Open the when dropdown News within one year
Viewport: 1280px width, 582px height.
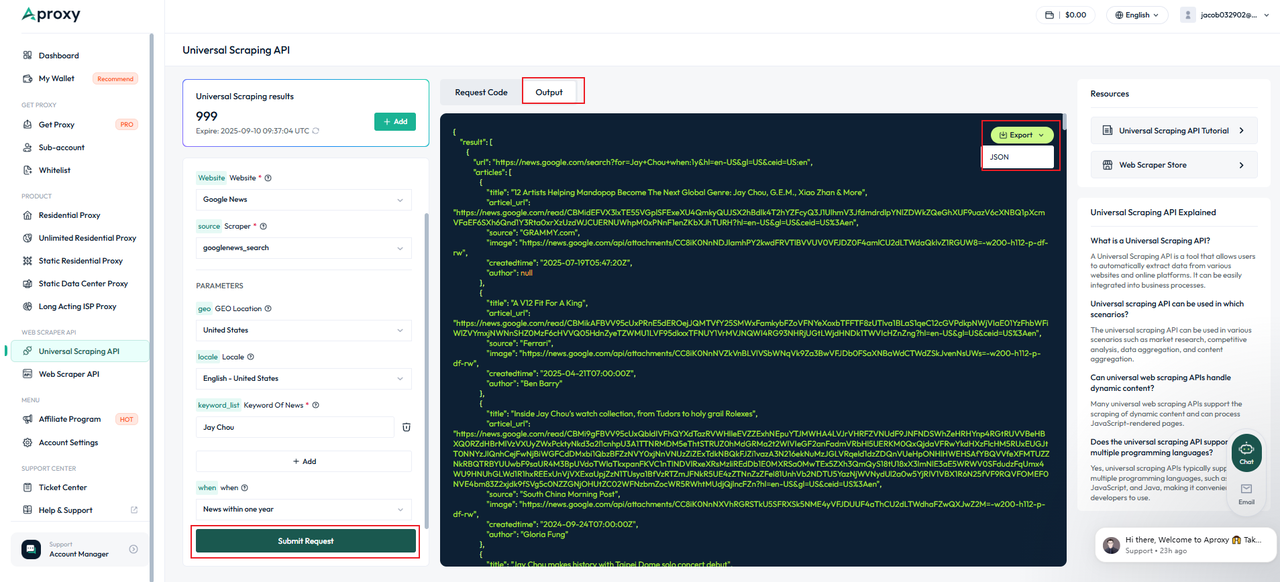(303, 509)
